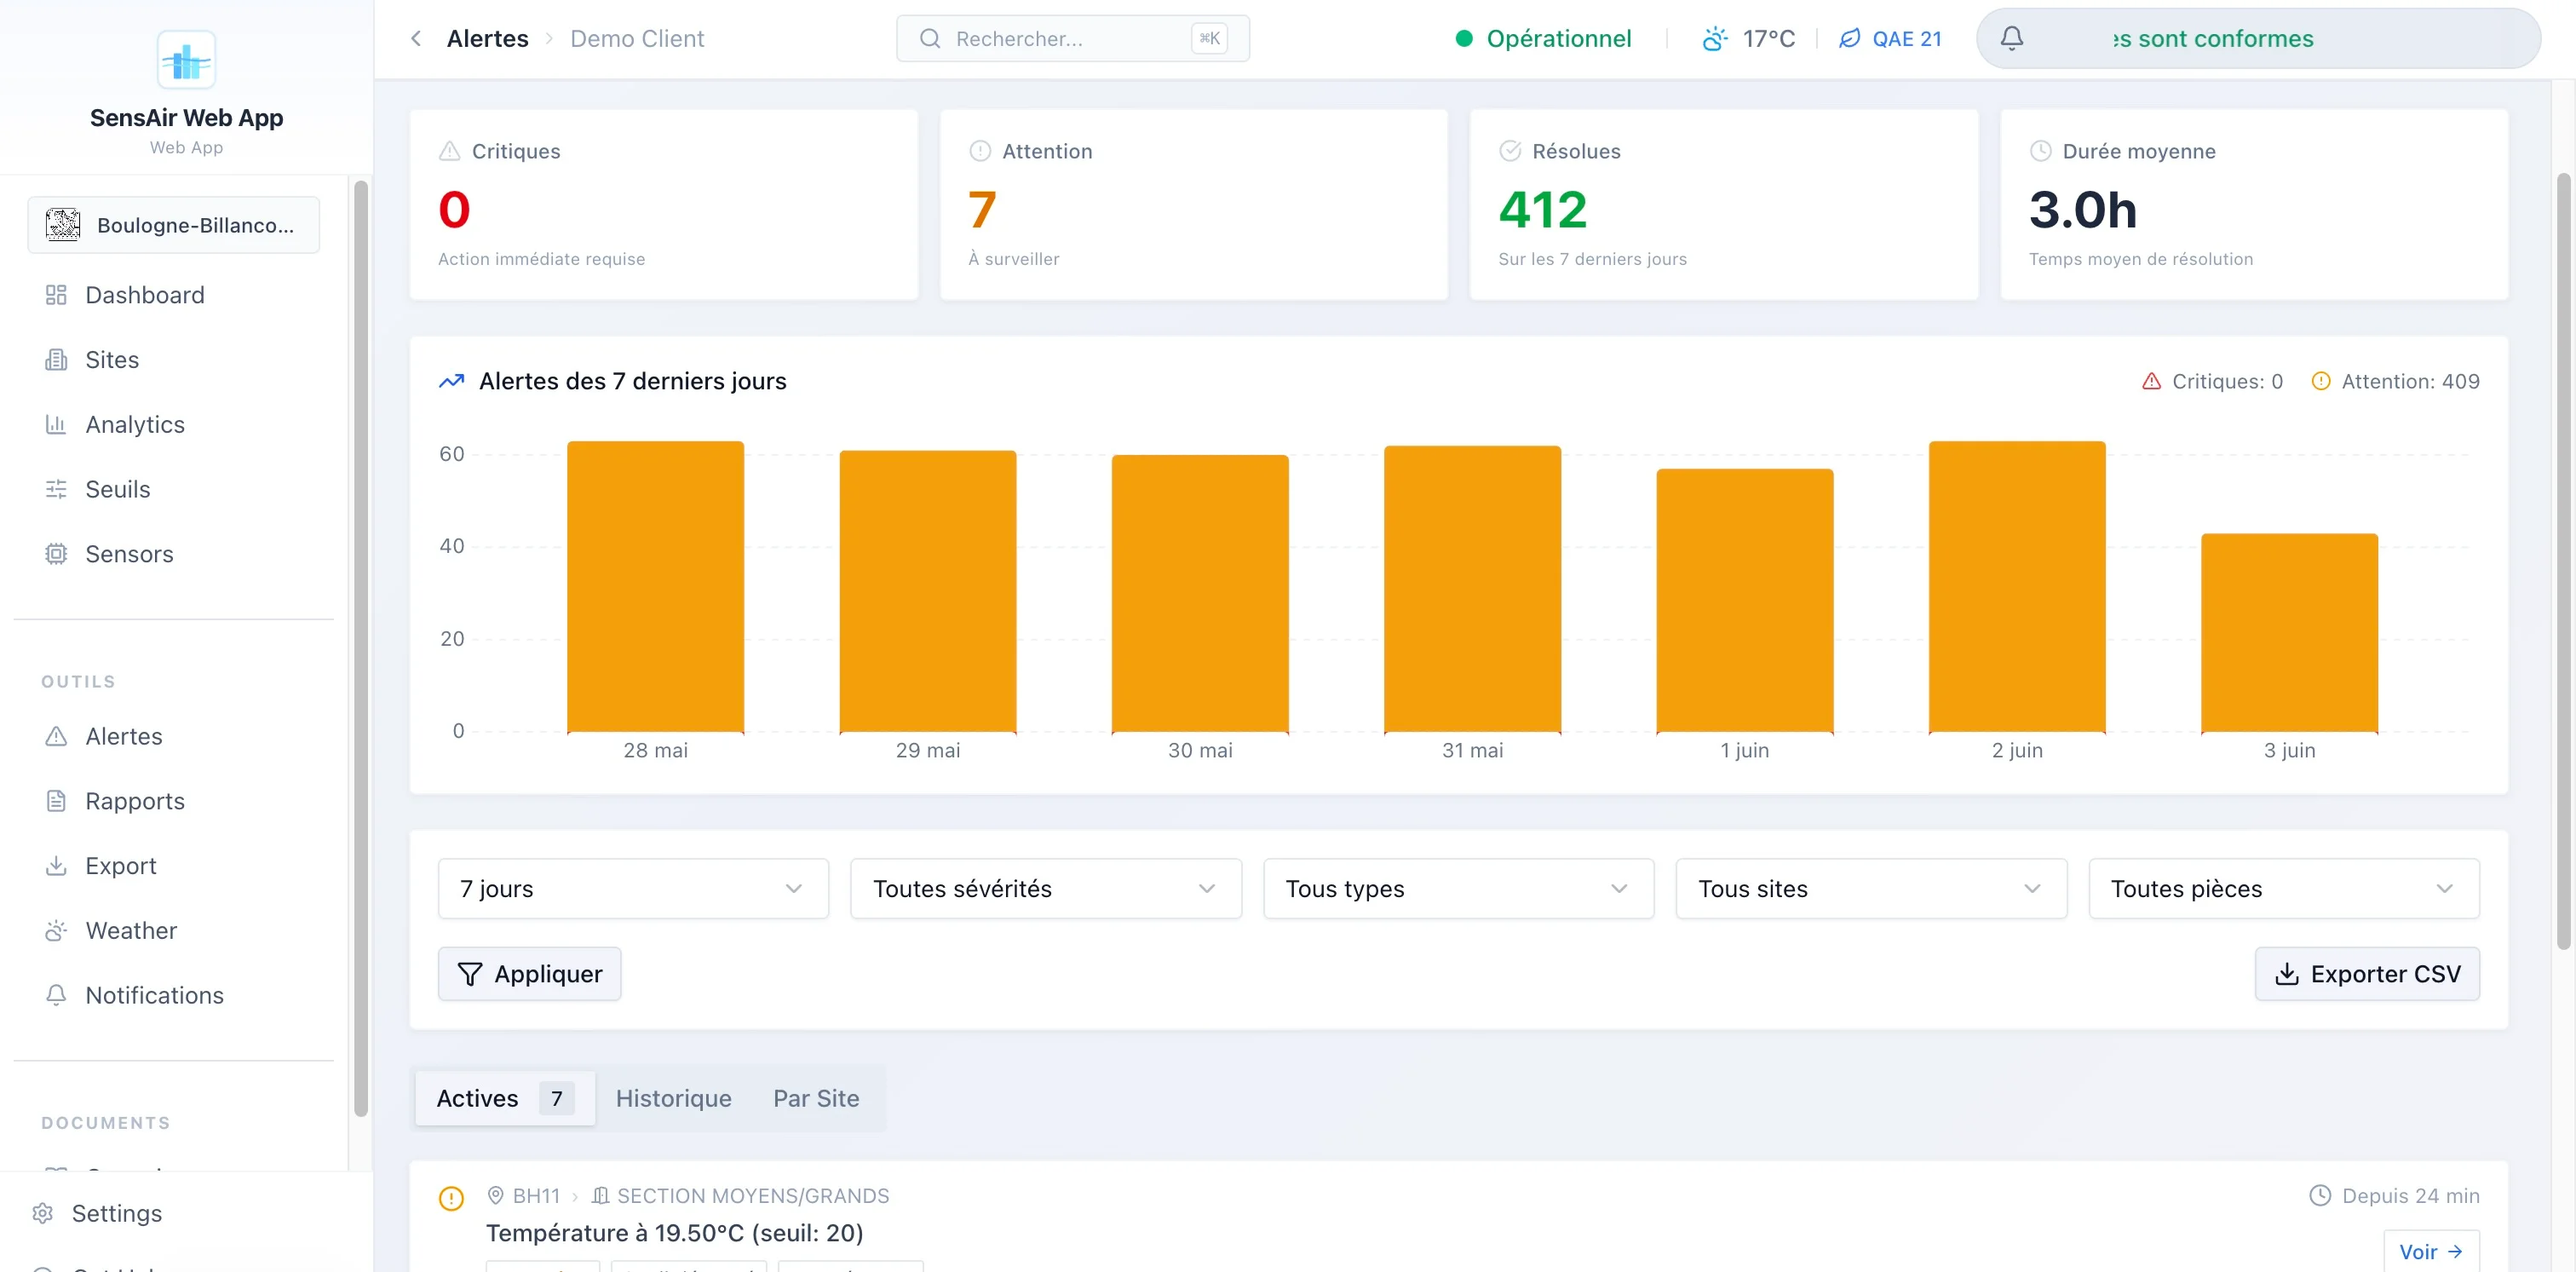Click the header notification bell icon
Screen dimensions: 2576x1272
[2012, 38]
